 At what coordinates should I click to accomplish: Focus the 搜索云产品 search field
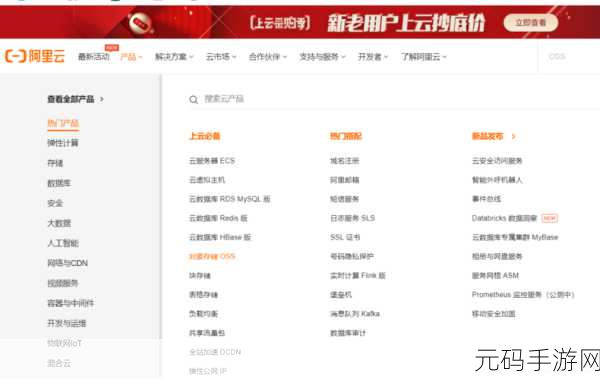pos(394,99)
